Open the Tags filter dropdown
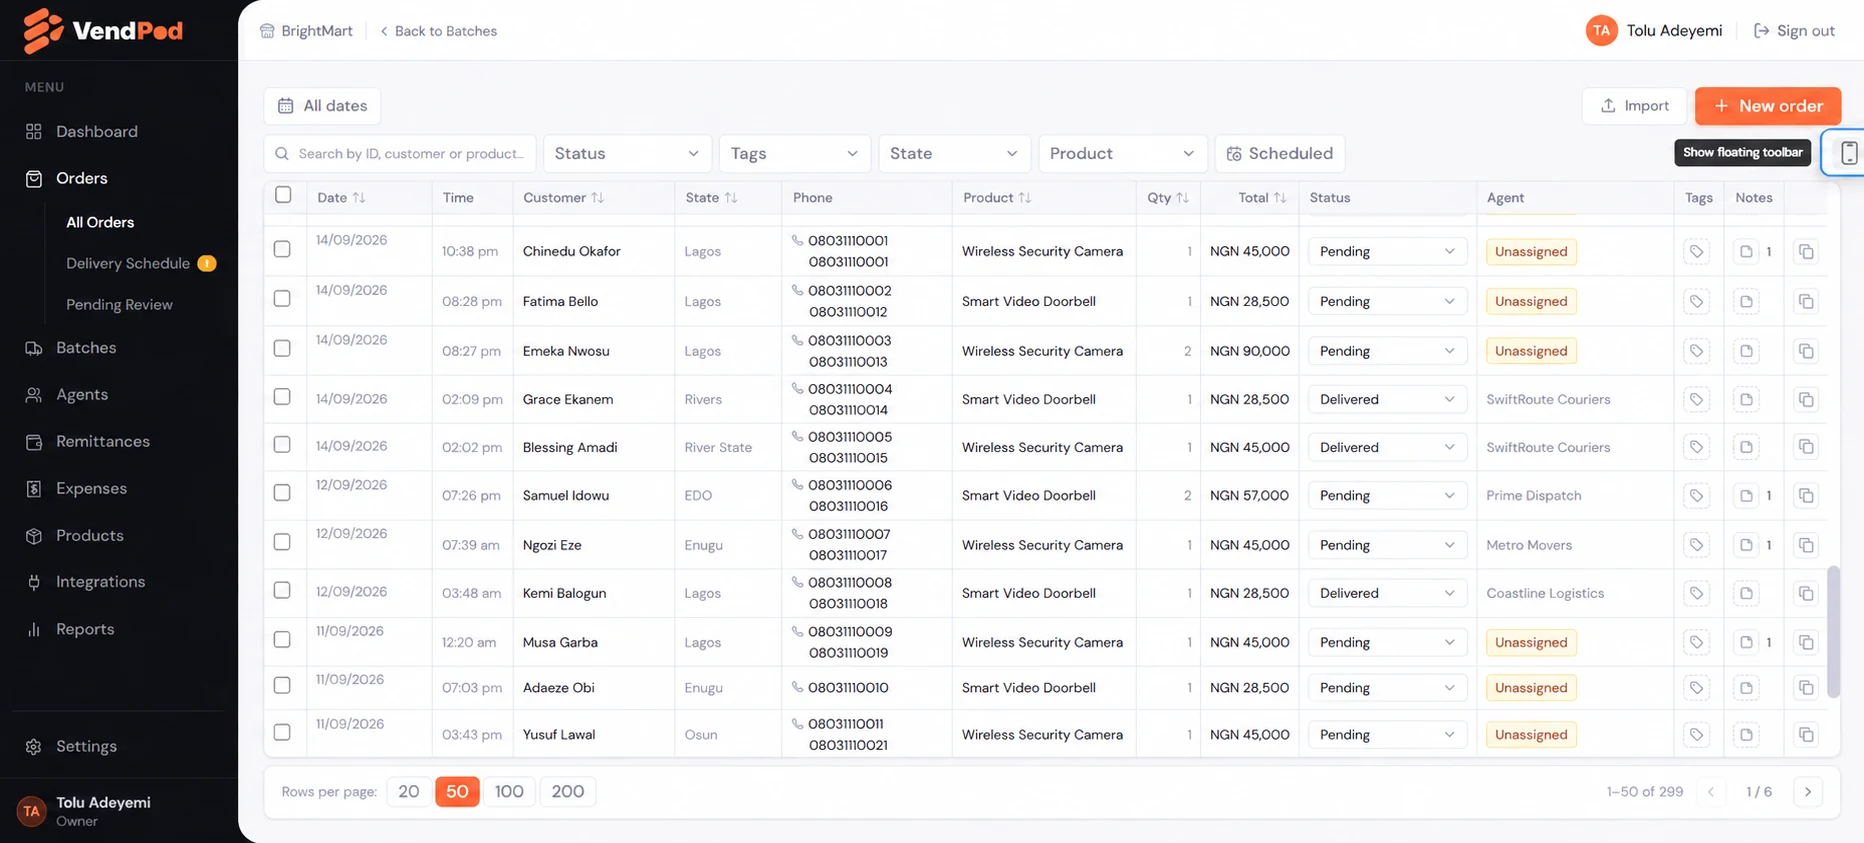This screenshot has width=1864, height=843. pyautogui.click(x=794, y=153)
